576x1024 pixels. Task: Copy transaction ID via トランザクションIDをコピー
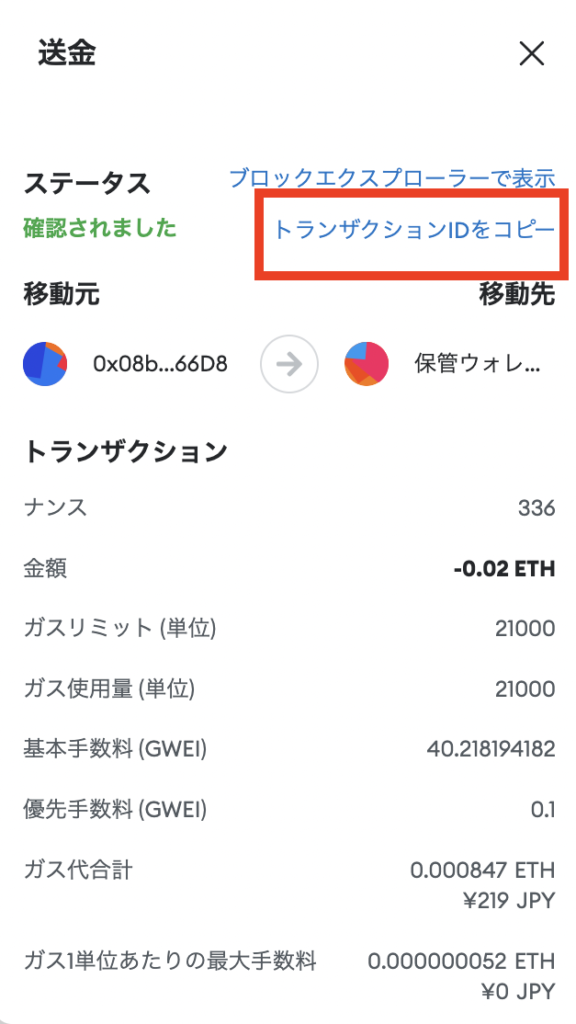(x=413, y=229)
